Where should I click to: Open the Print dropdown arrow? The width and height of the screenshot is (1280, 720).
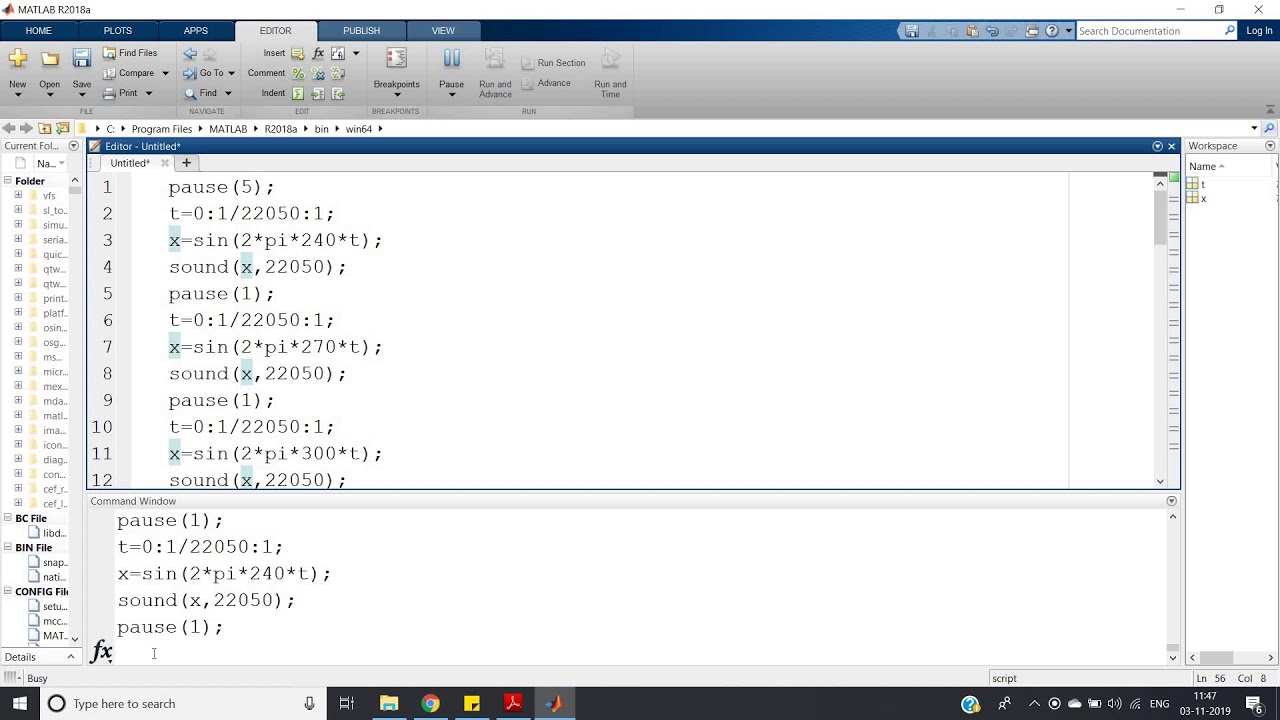148,93
